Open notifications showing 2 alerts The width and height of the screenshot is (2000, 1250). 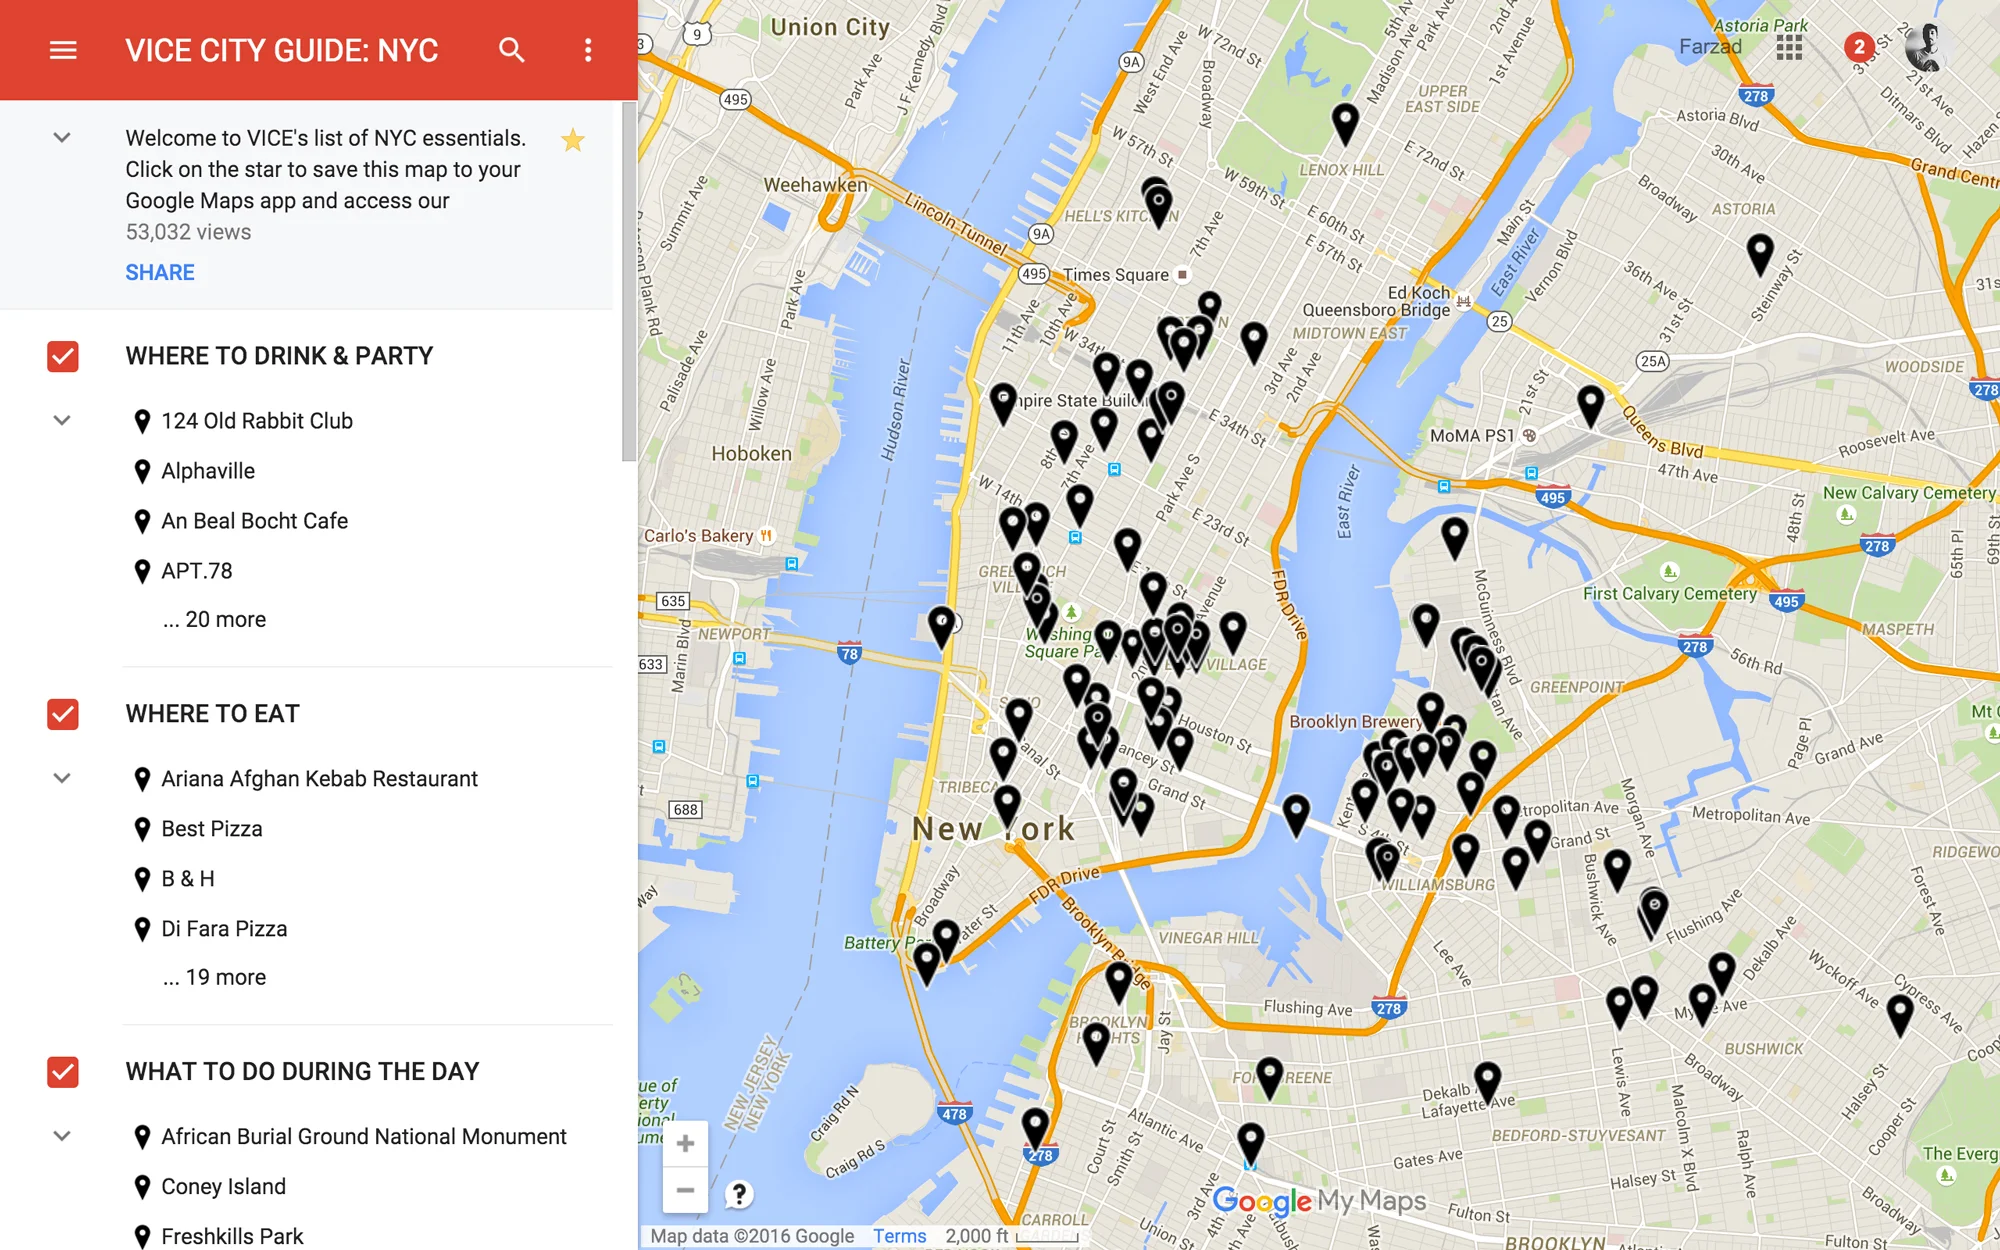coord(1858,45)
